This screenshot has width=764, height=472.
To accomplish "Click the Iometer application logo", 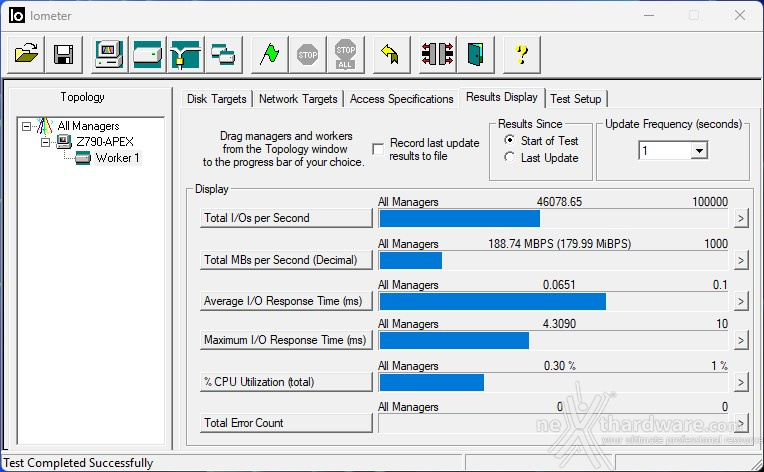I will click(x=16, y=16).
